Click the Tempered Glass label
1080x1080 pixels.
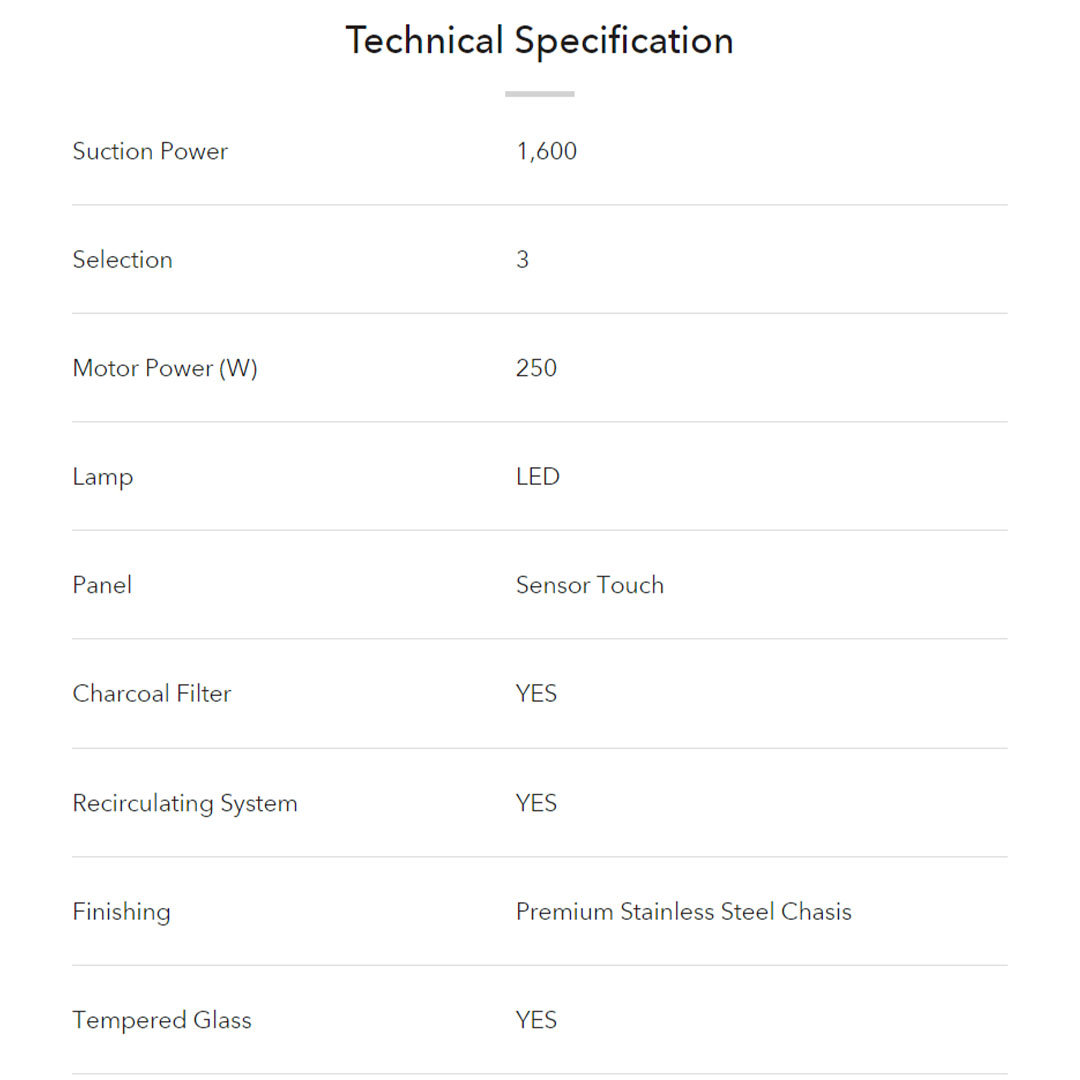pyautogui.click(x=162, y=1020)
